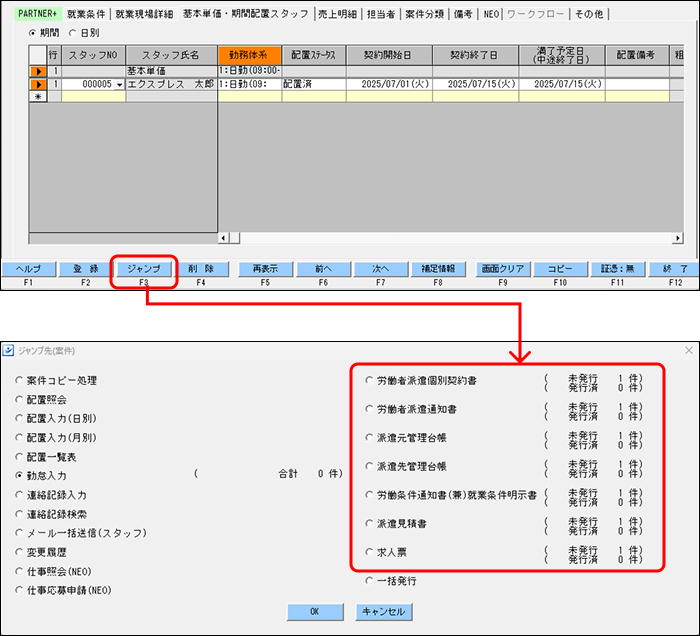Click the ジャンプ F3 button
The height and width of the screenshot is (636, 700).
click(x=144, y=269)
